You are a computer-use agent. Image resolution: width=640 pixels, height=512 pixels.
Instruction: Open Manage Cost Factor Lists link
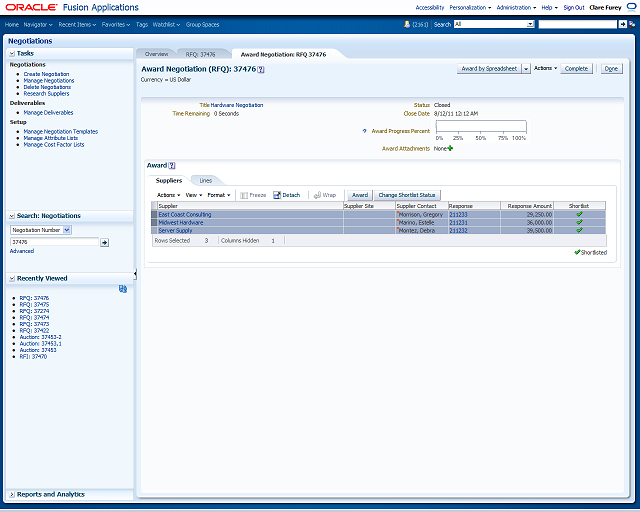tap(54, 145)
